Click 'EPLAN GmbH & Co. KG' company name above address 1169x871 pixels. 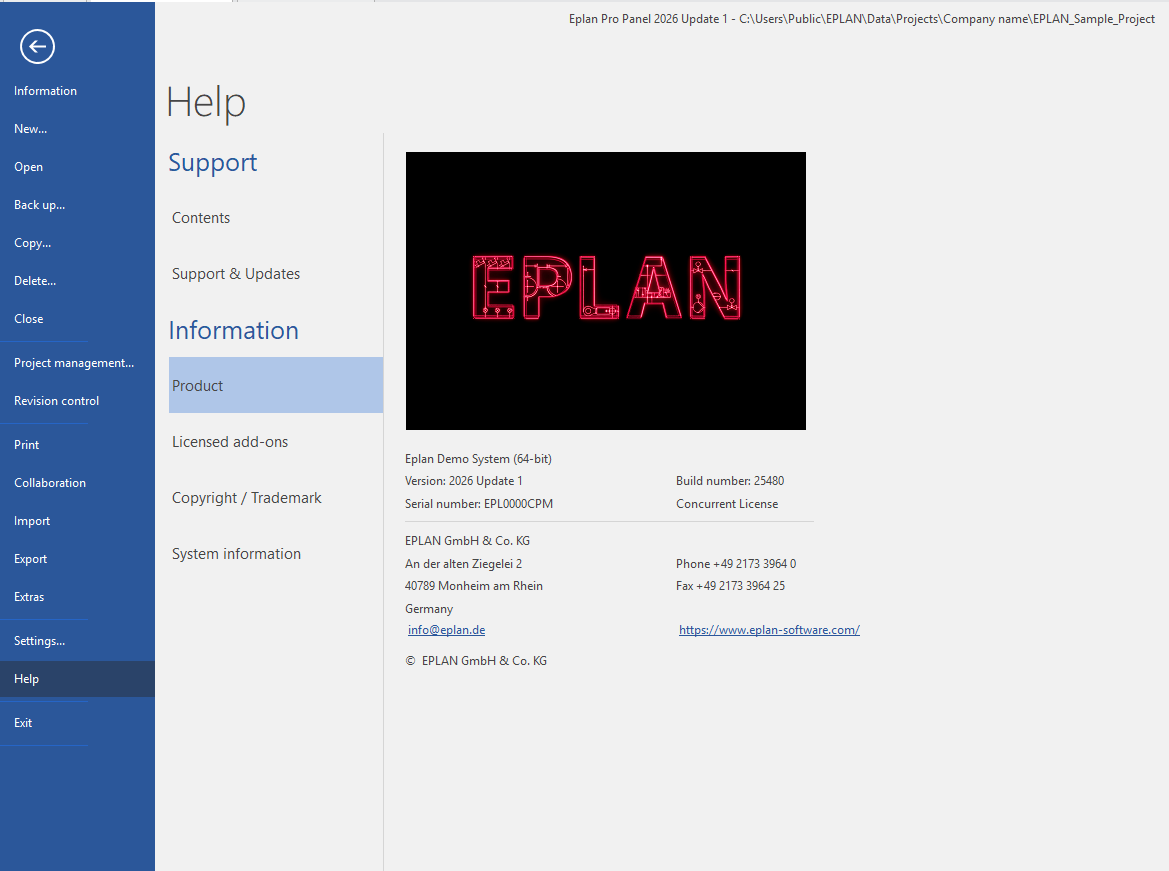coord(467,541)
